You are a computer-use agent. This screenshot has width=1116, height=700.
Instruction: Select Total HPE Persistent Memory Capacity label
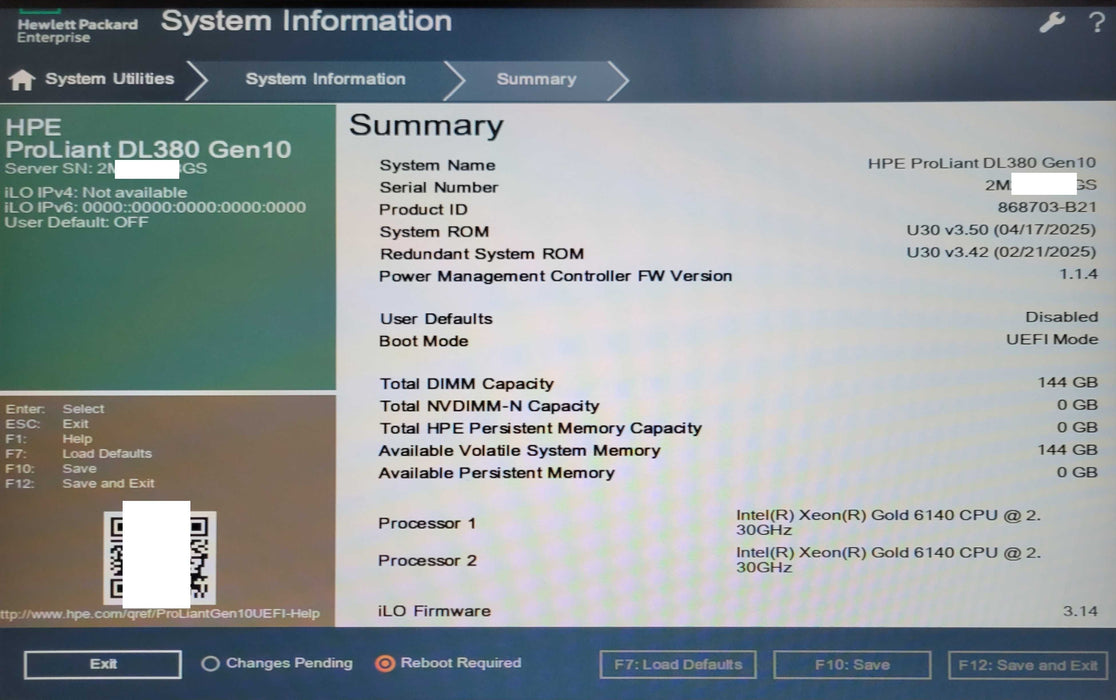[x=540, y=428]
